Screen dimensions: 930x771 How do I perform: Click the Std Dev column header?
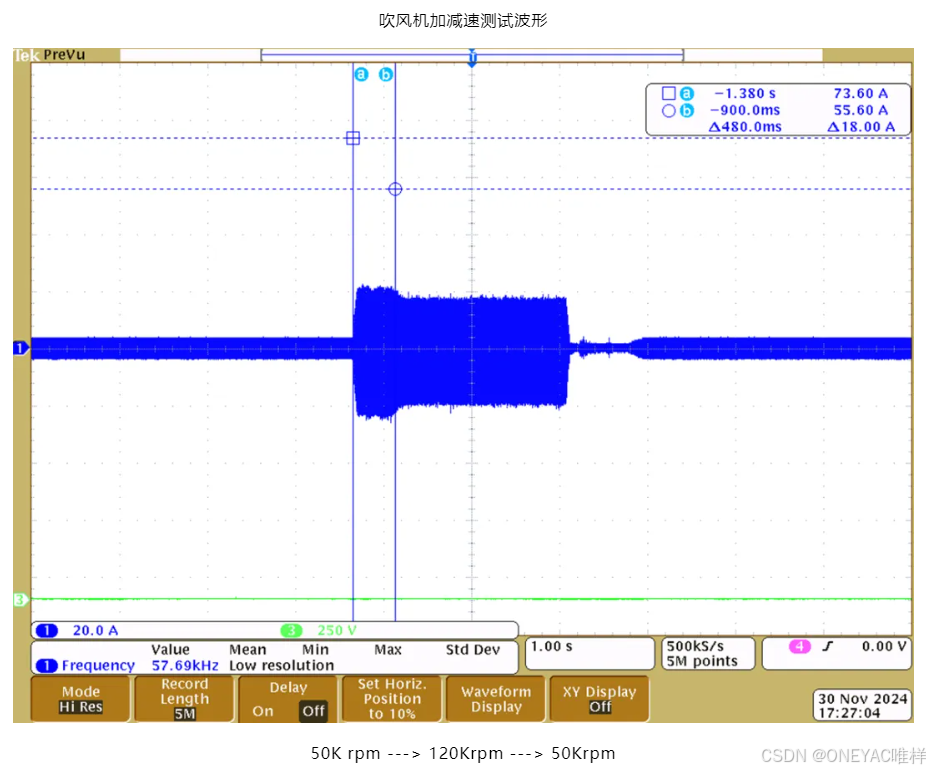pos(473,650)
